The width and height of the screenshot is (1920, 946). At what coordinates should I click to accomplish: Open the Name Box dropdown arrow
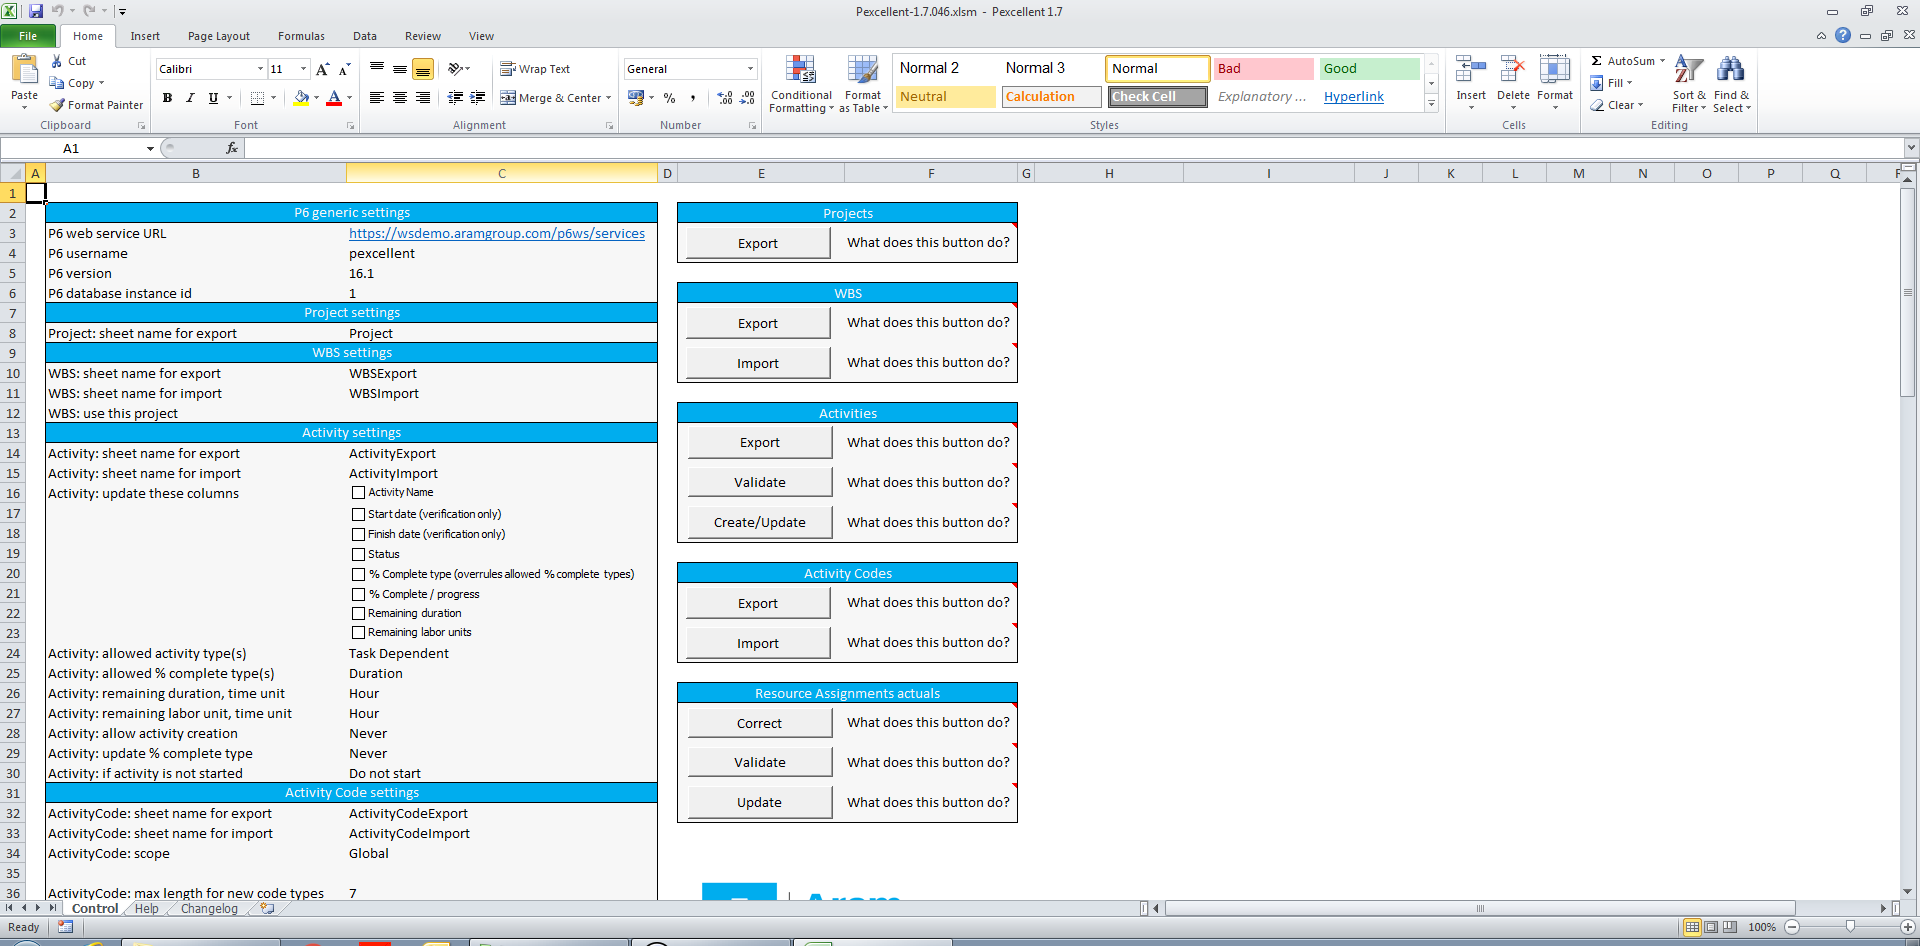(150, 149)
